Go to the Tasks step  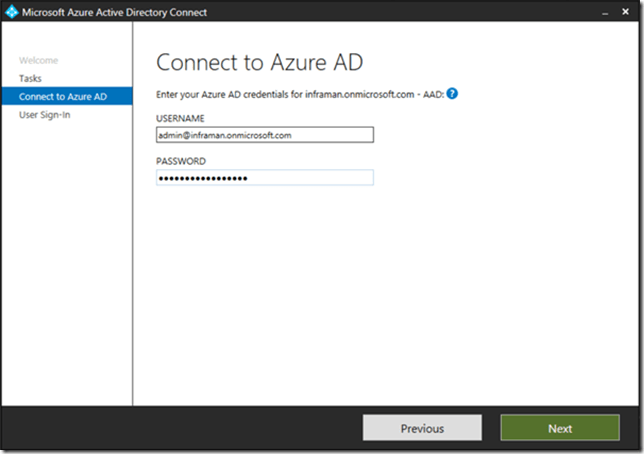coord(30,78)
